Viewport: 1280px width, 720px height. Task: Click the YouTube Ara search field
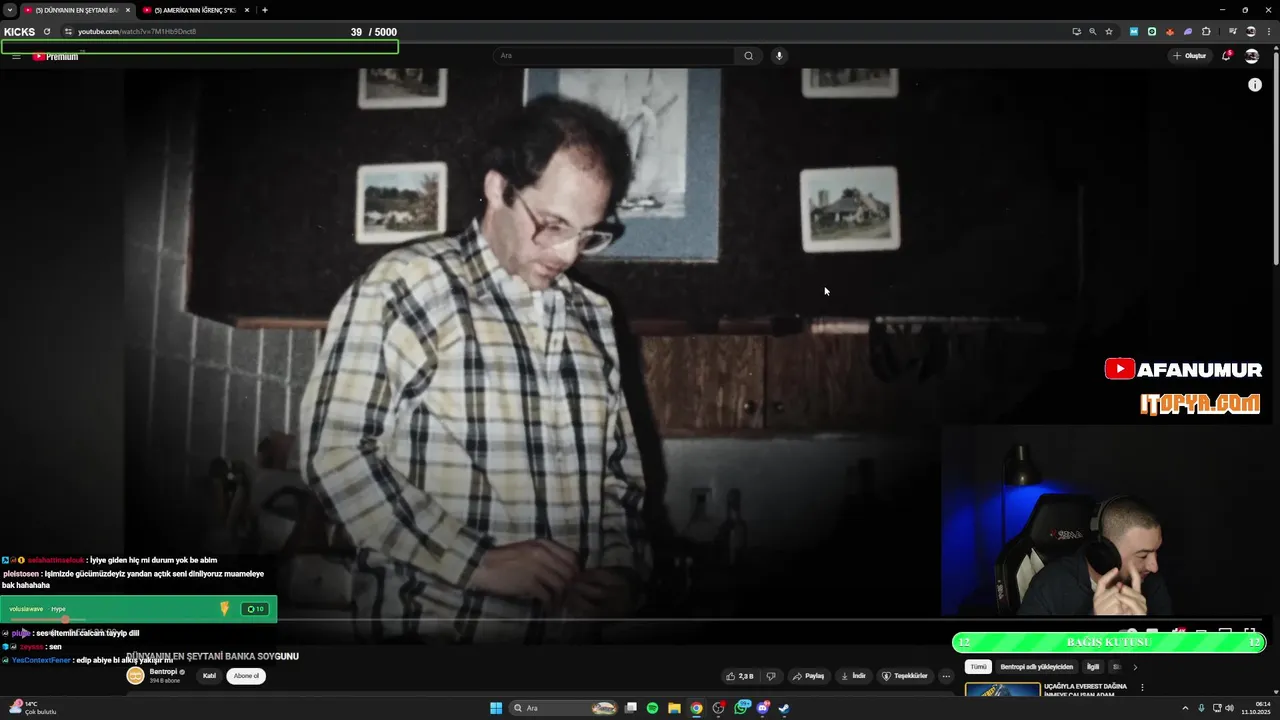click(x=614, y=56)
